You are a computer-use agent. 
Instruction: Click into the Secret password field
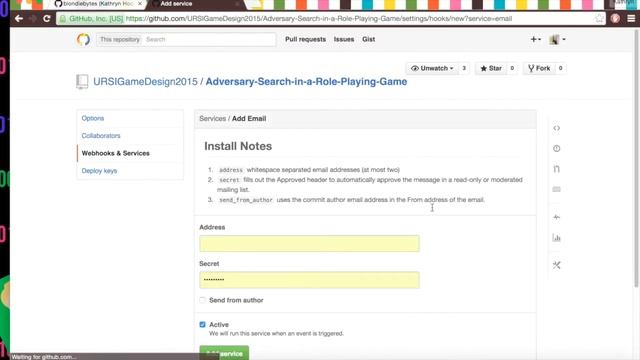click(x=309, y=280)
